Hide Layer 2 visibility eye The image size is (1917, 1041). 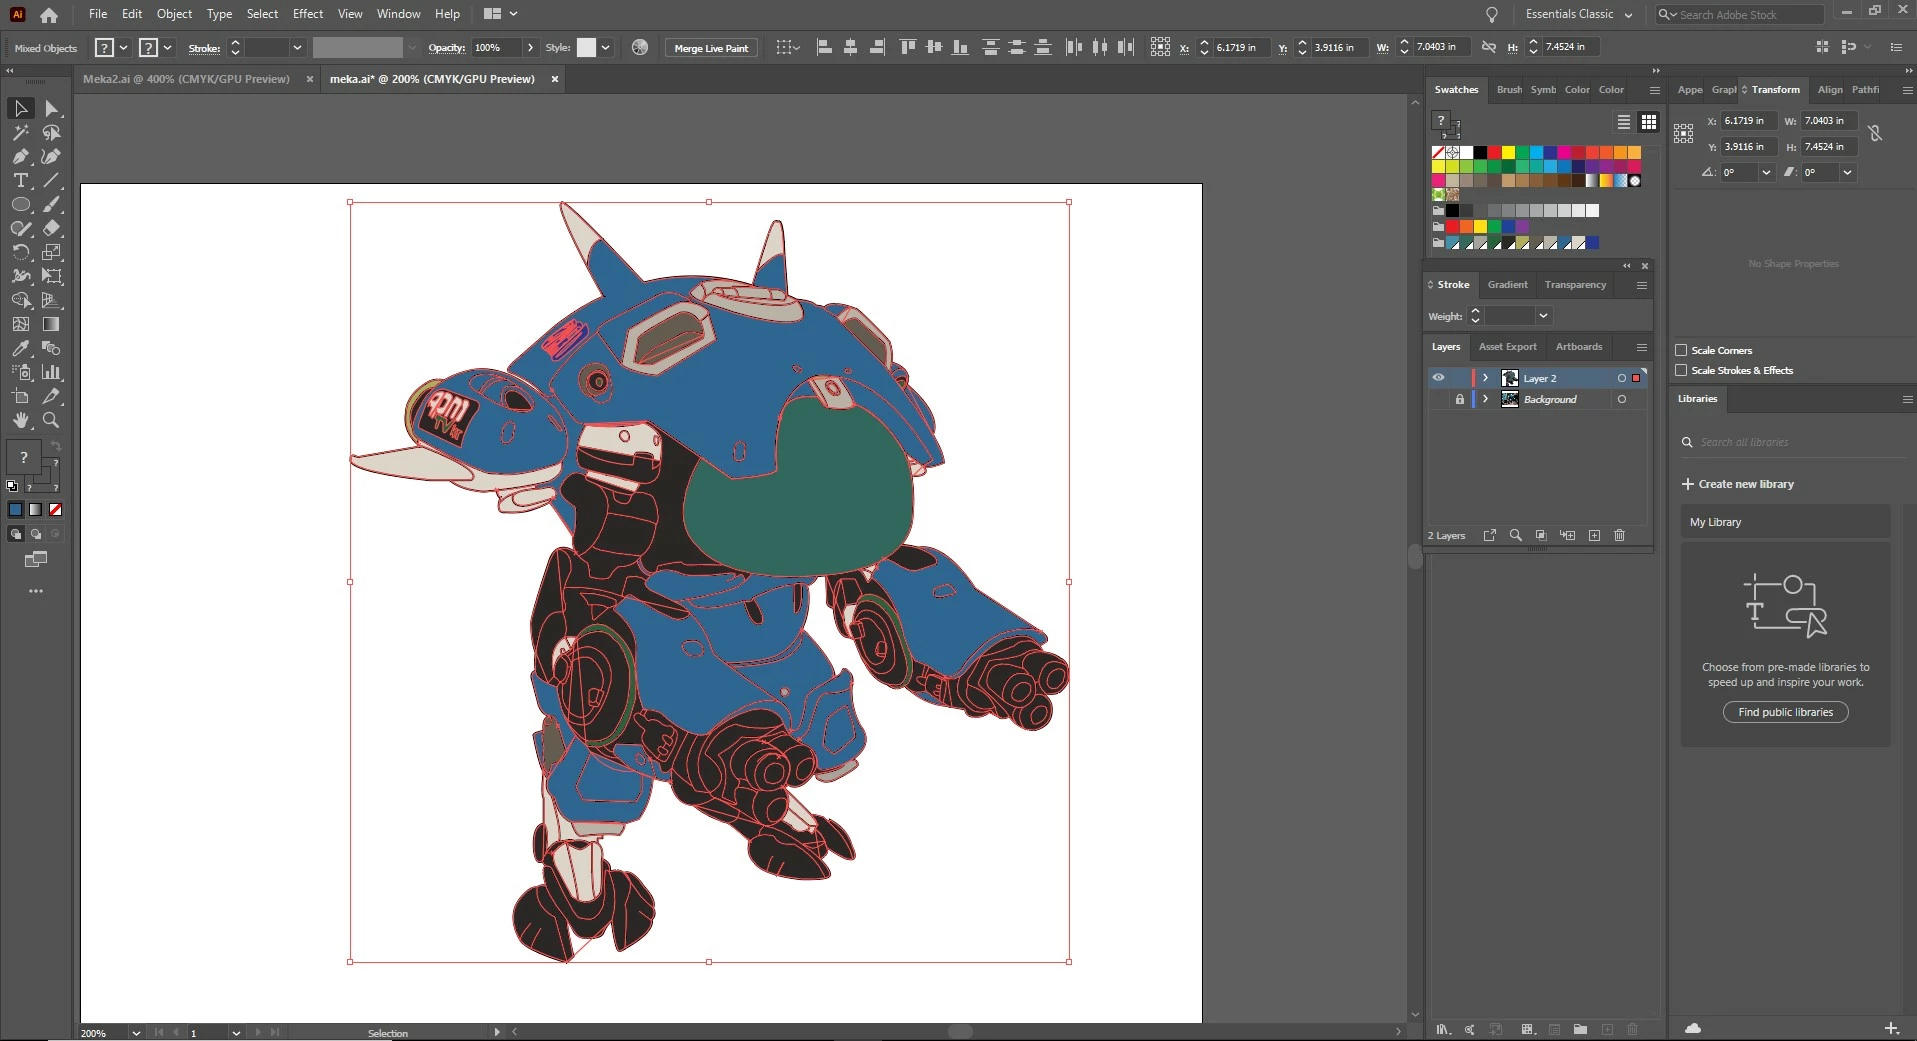(x=1438, y=378)
